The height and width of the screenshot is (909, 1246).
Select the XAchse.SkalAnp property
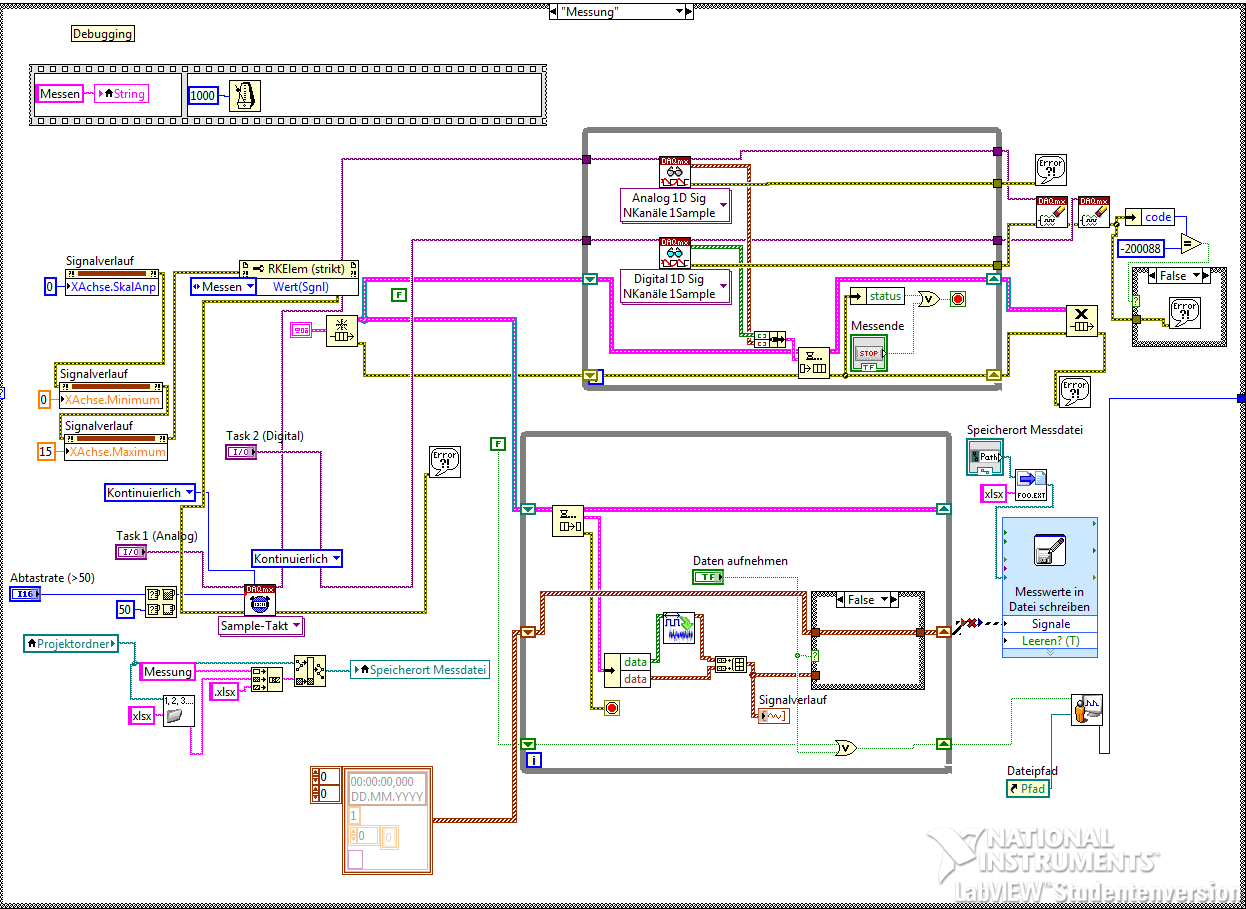pyautogui.click(x=113, y=287)
